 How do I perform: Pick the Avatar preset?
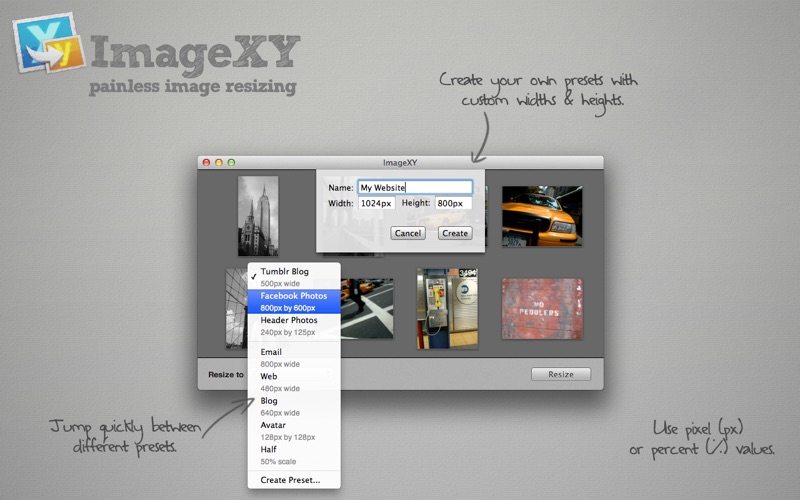pos(294,431)
